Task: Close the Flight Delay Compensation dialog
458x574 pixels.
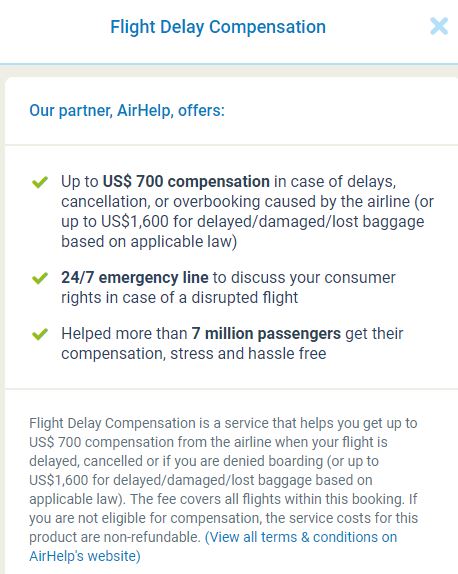Action: pos(439,26)
